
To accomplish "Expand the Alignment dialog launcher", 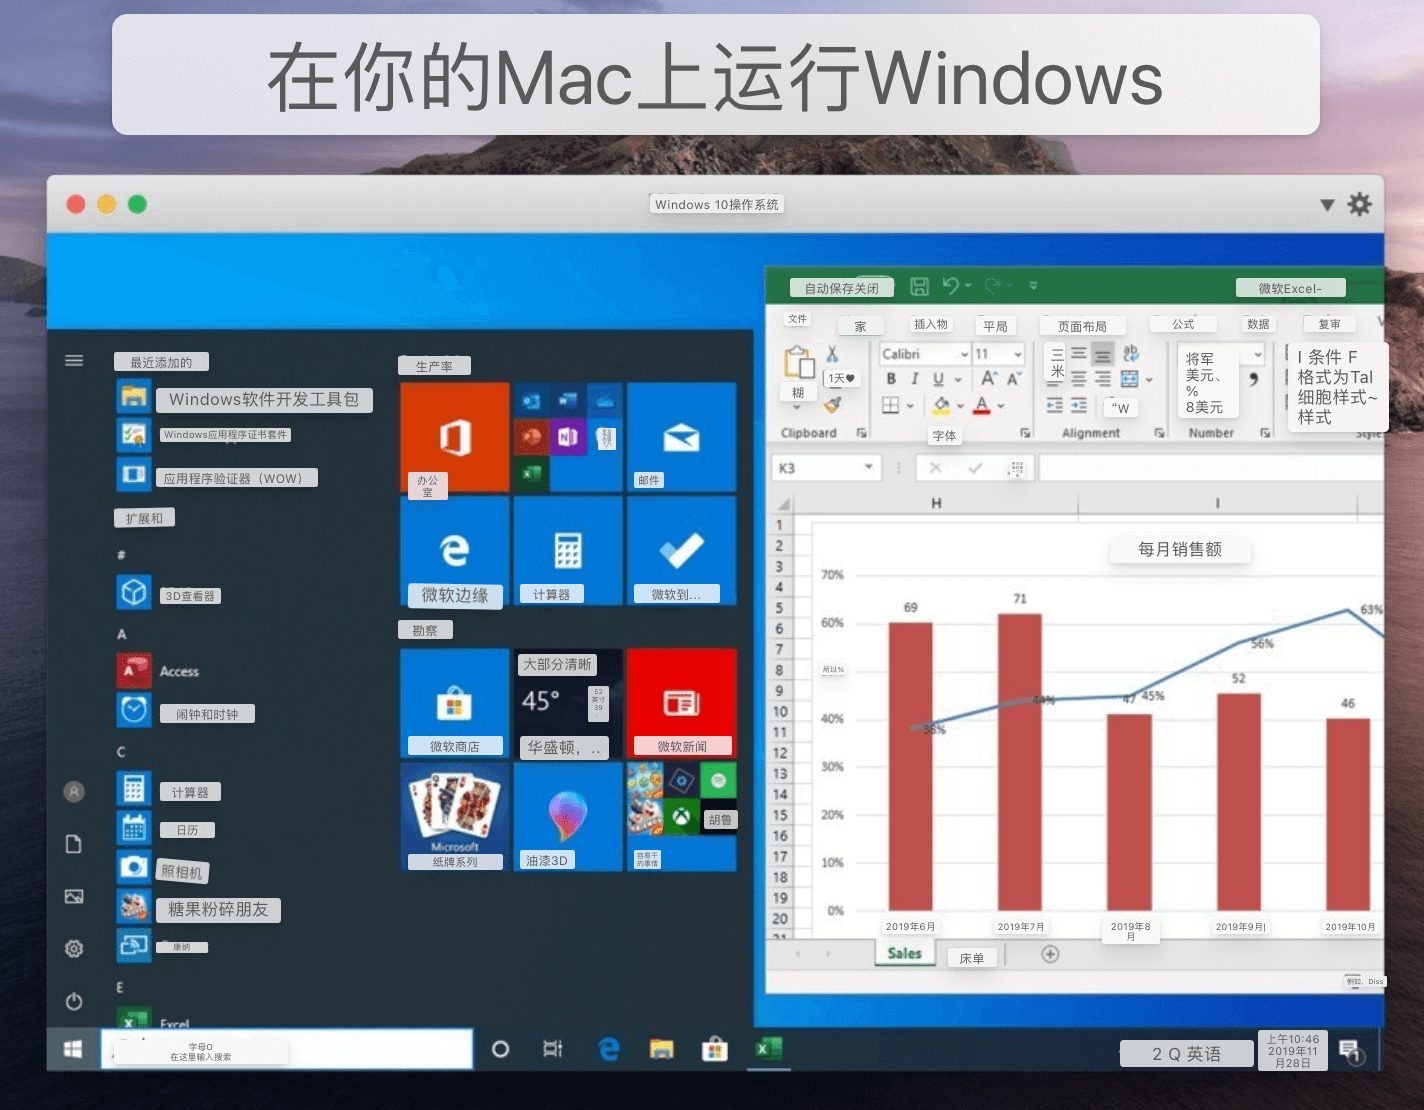I will (1159, 433).
